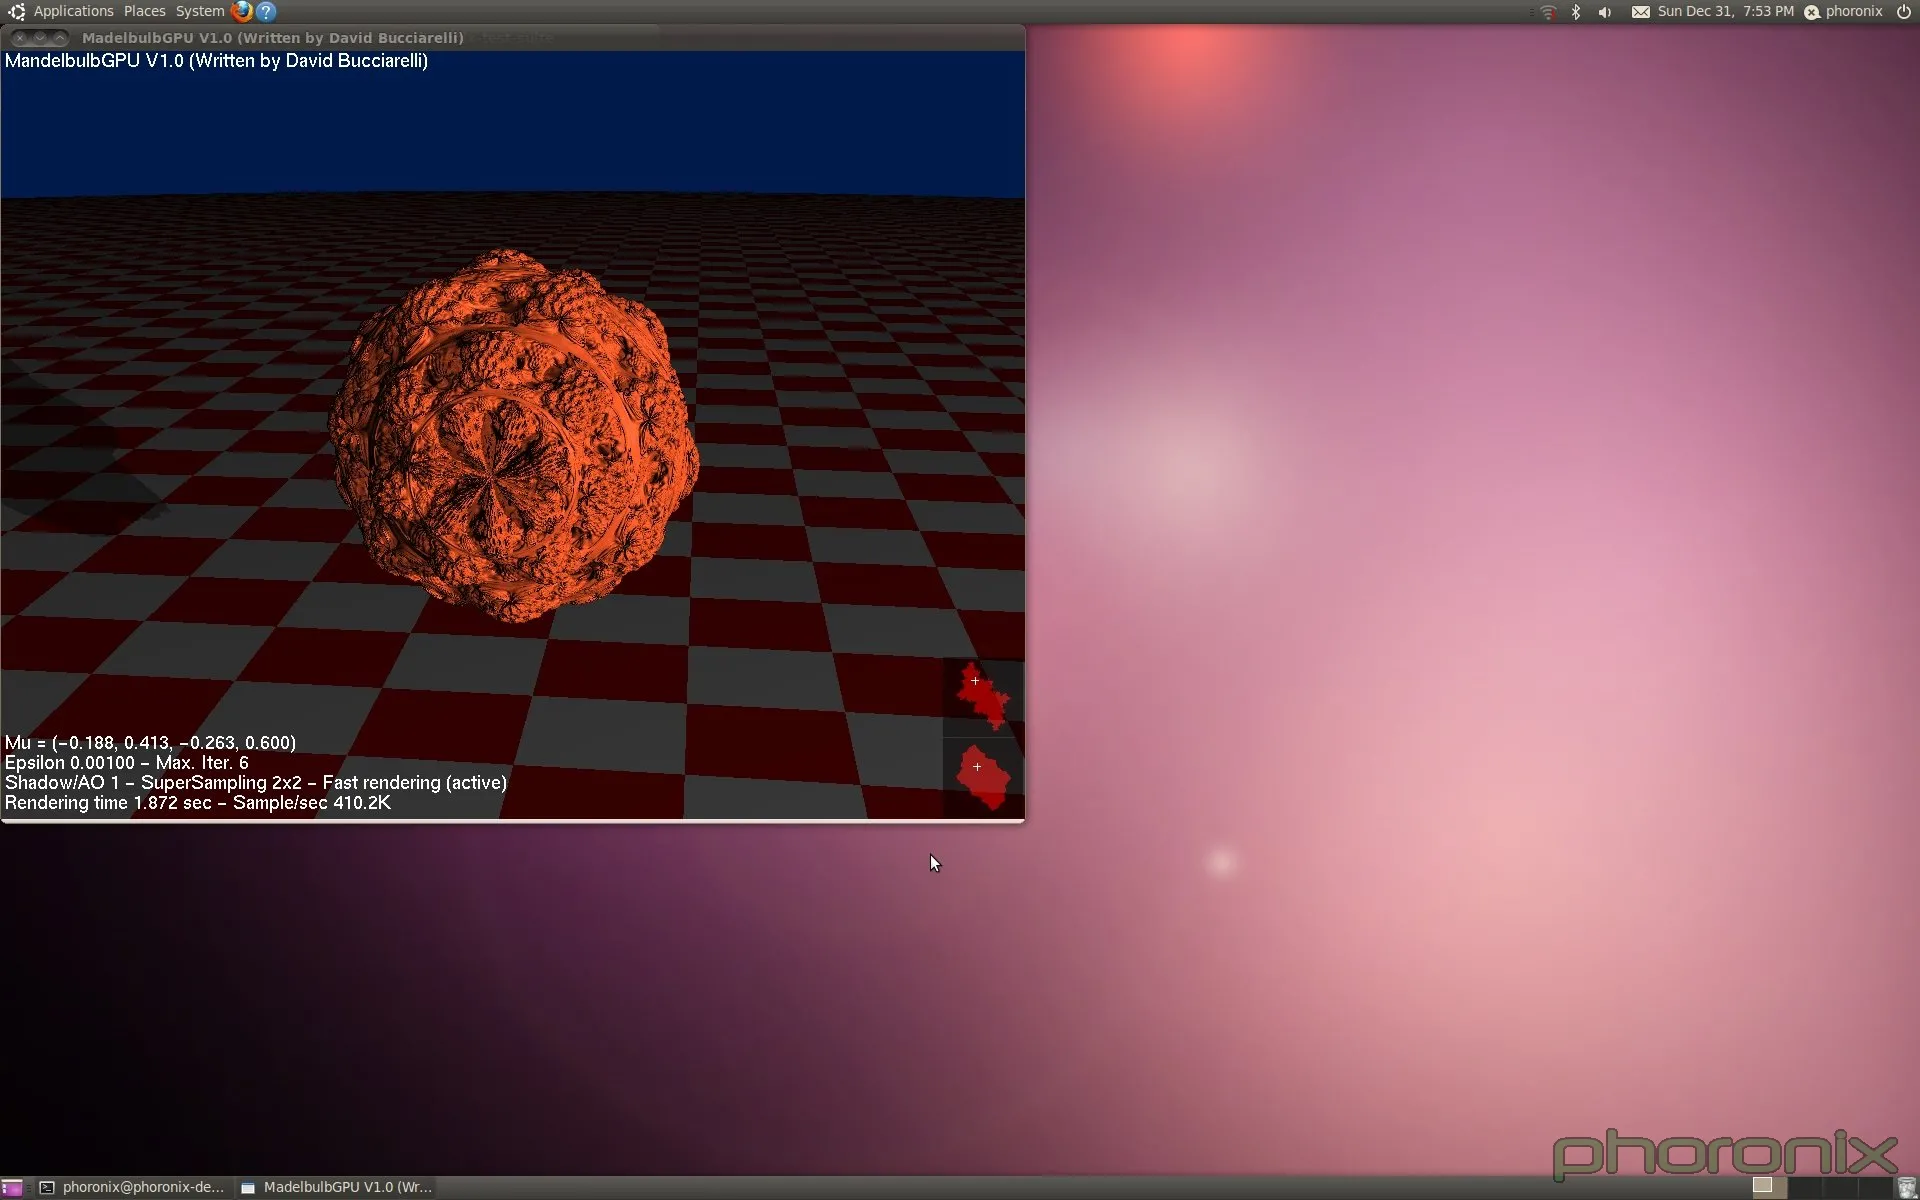Screen dimensions: 1920x1200
Task: Switch to the second workspace
Action: [x=1805, y=1187]
